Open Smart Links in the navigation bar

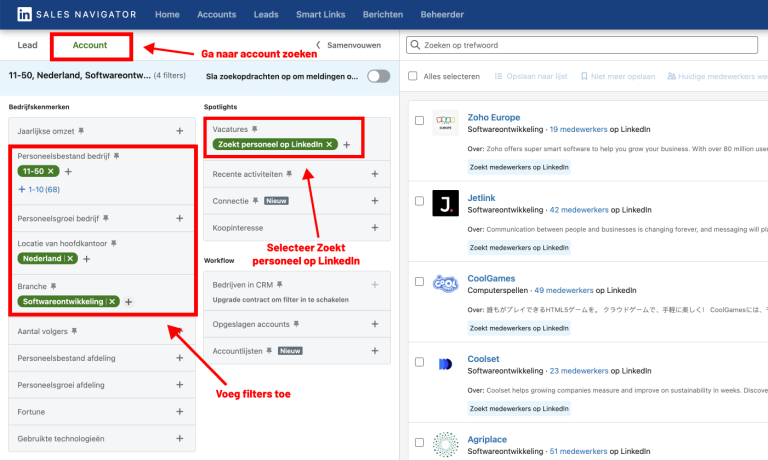pyautogui.click(x=320, y=15)
